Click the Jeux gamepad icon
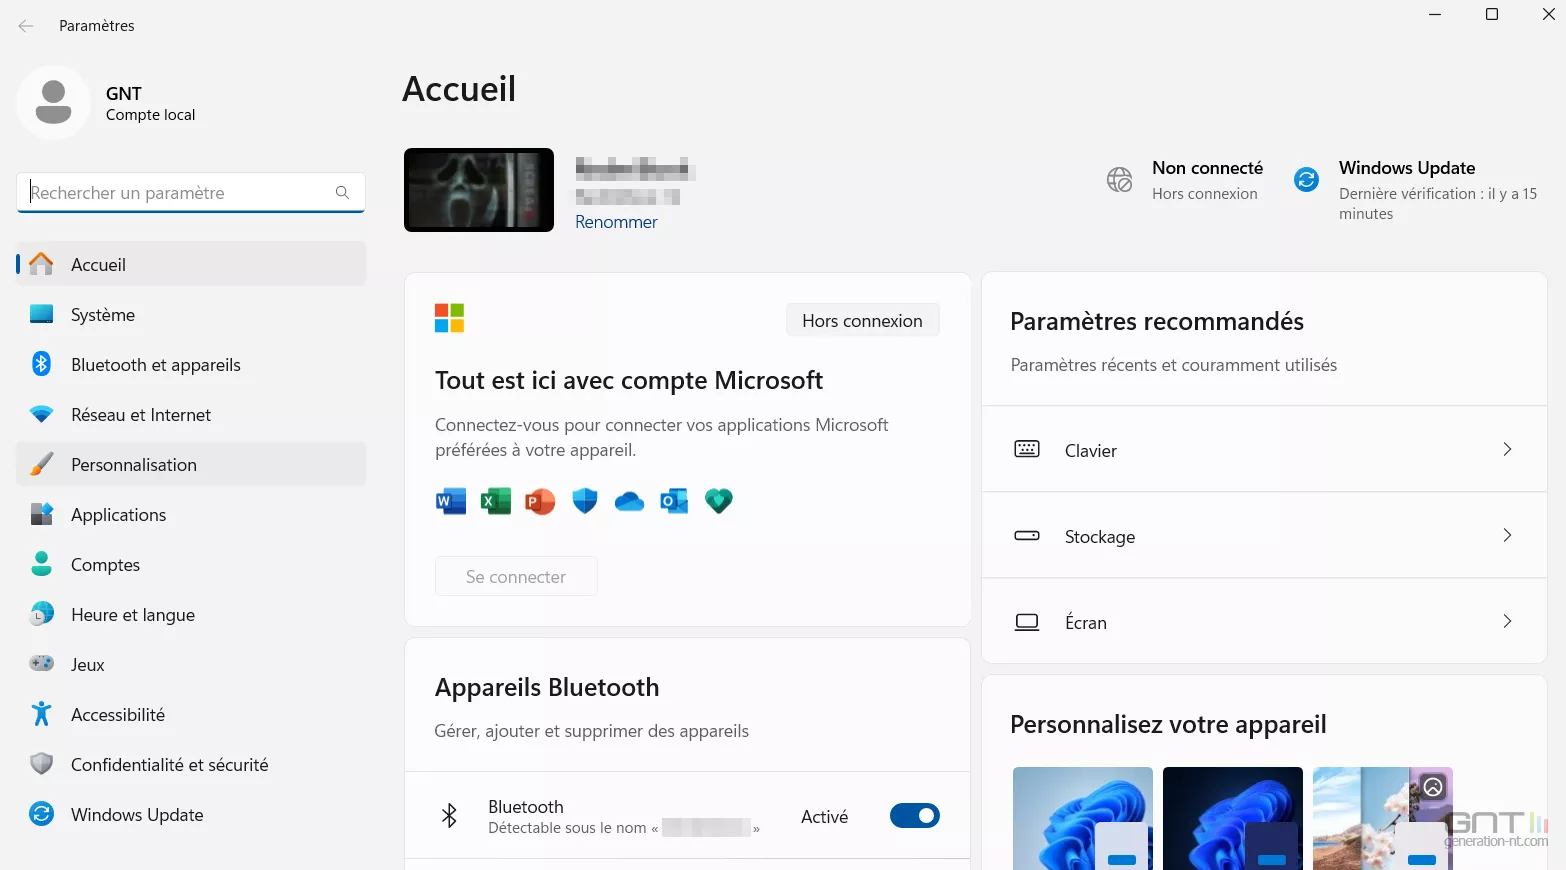The image size is (1566, 870). click(41, 663)
